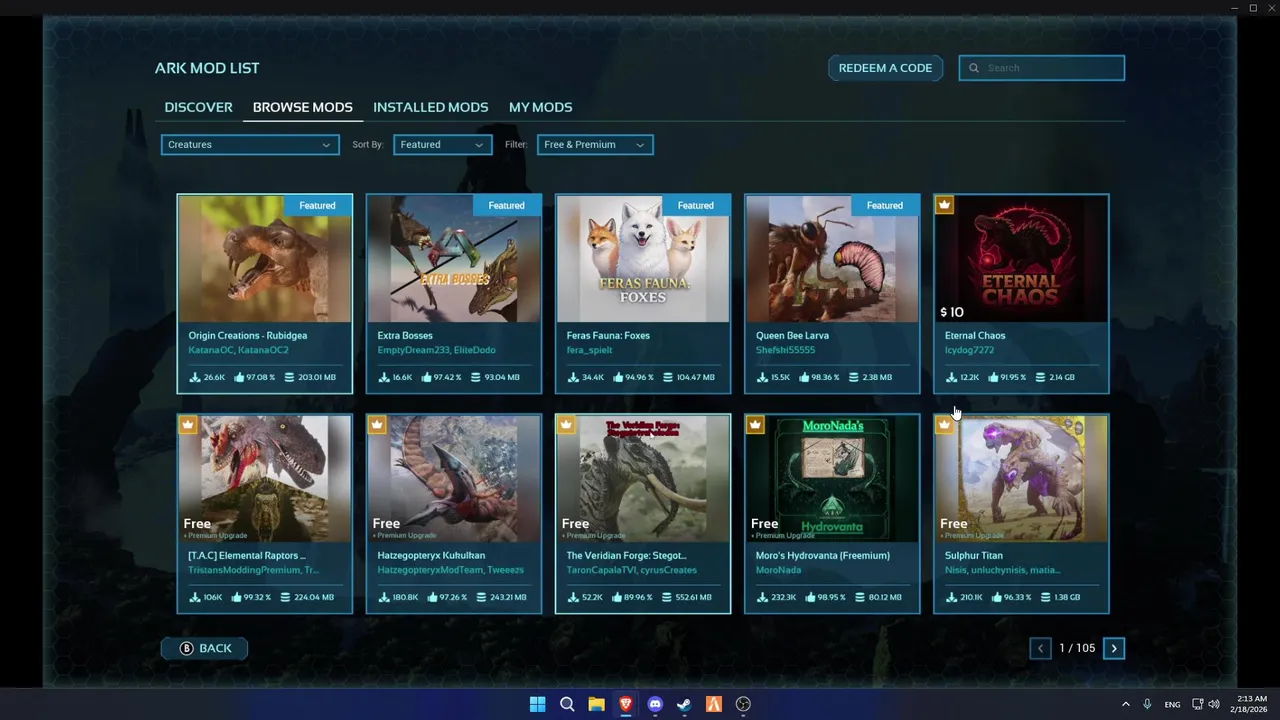Show hidden system tray icons
This screenshot has height=720, width=1280.
(1125, 704)
